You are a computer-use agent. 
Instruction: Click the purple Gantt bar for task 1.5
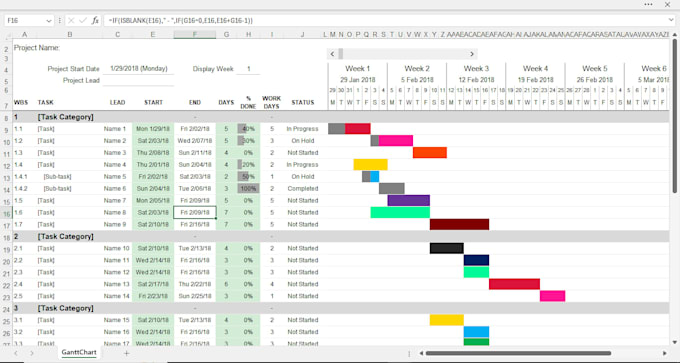pos(409,200)
